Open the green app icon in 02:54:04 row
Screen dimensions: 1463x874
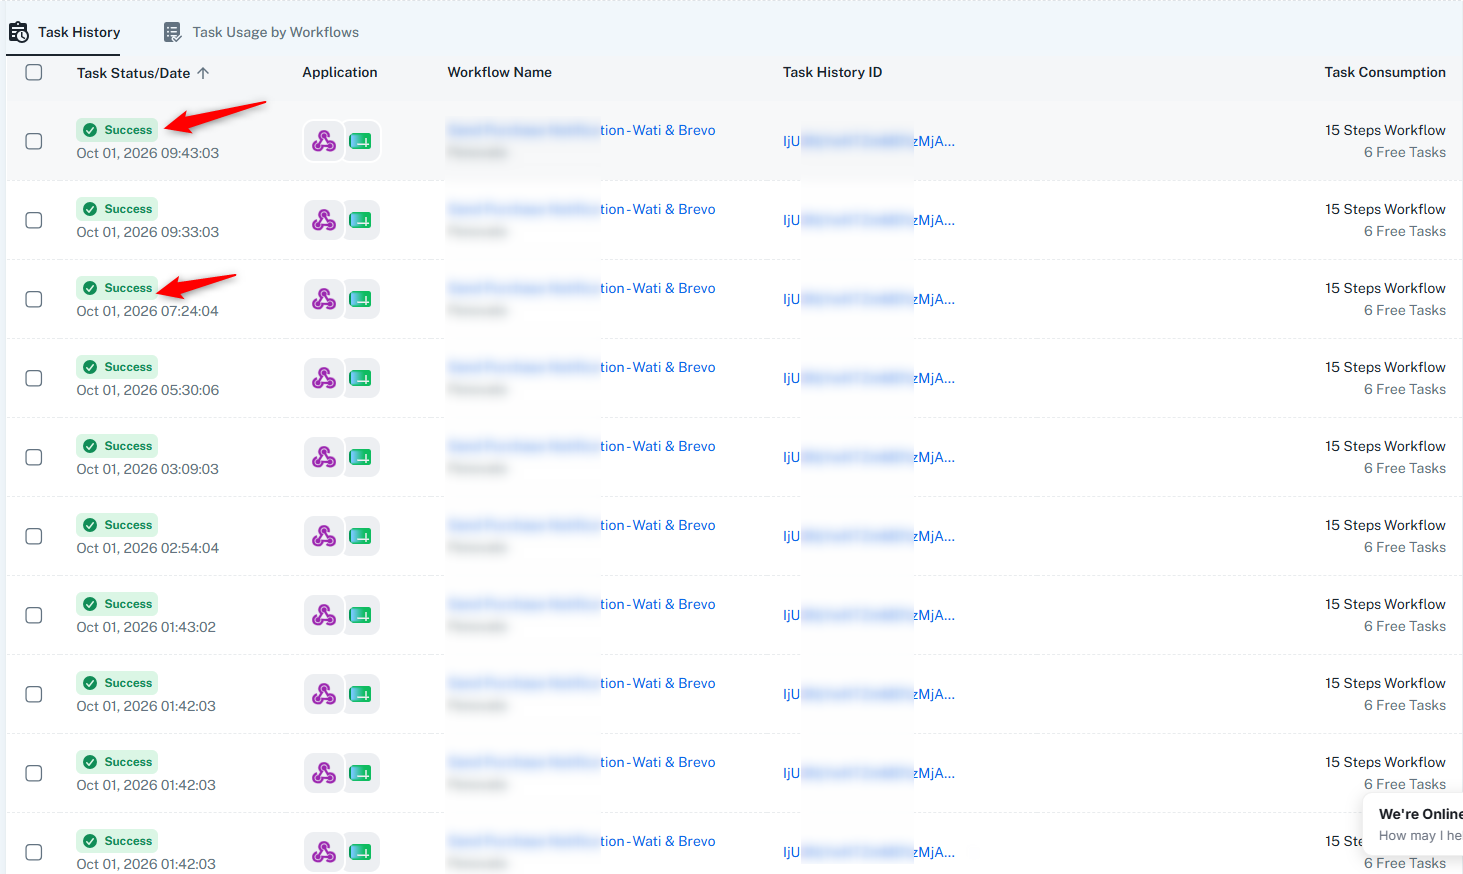360,536
